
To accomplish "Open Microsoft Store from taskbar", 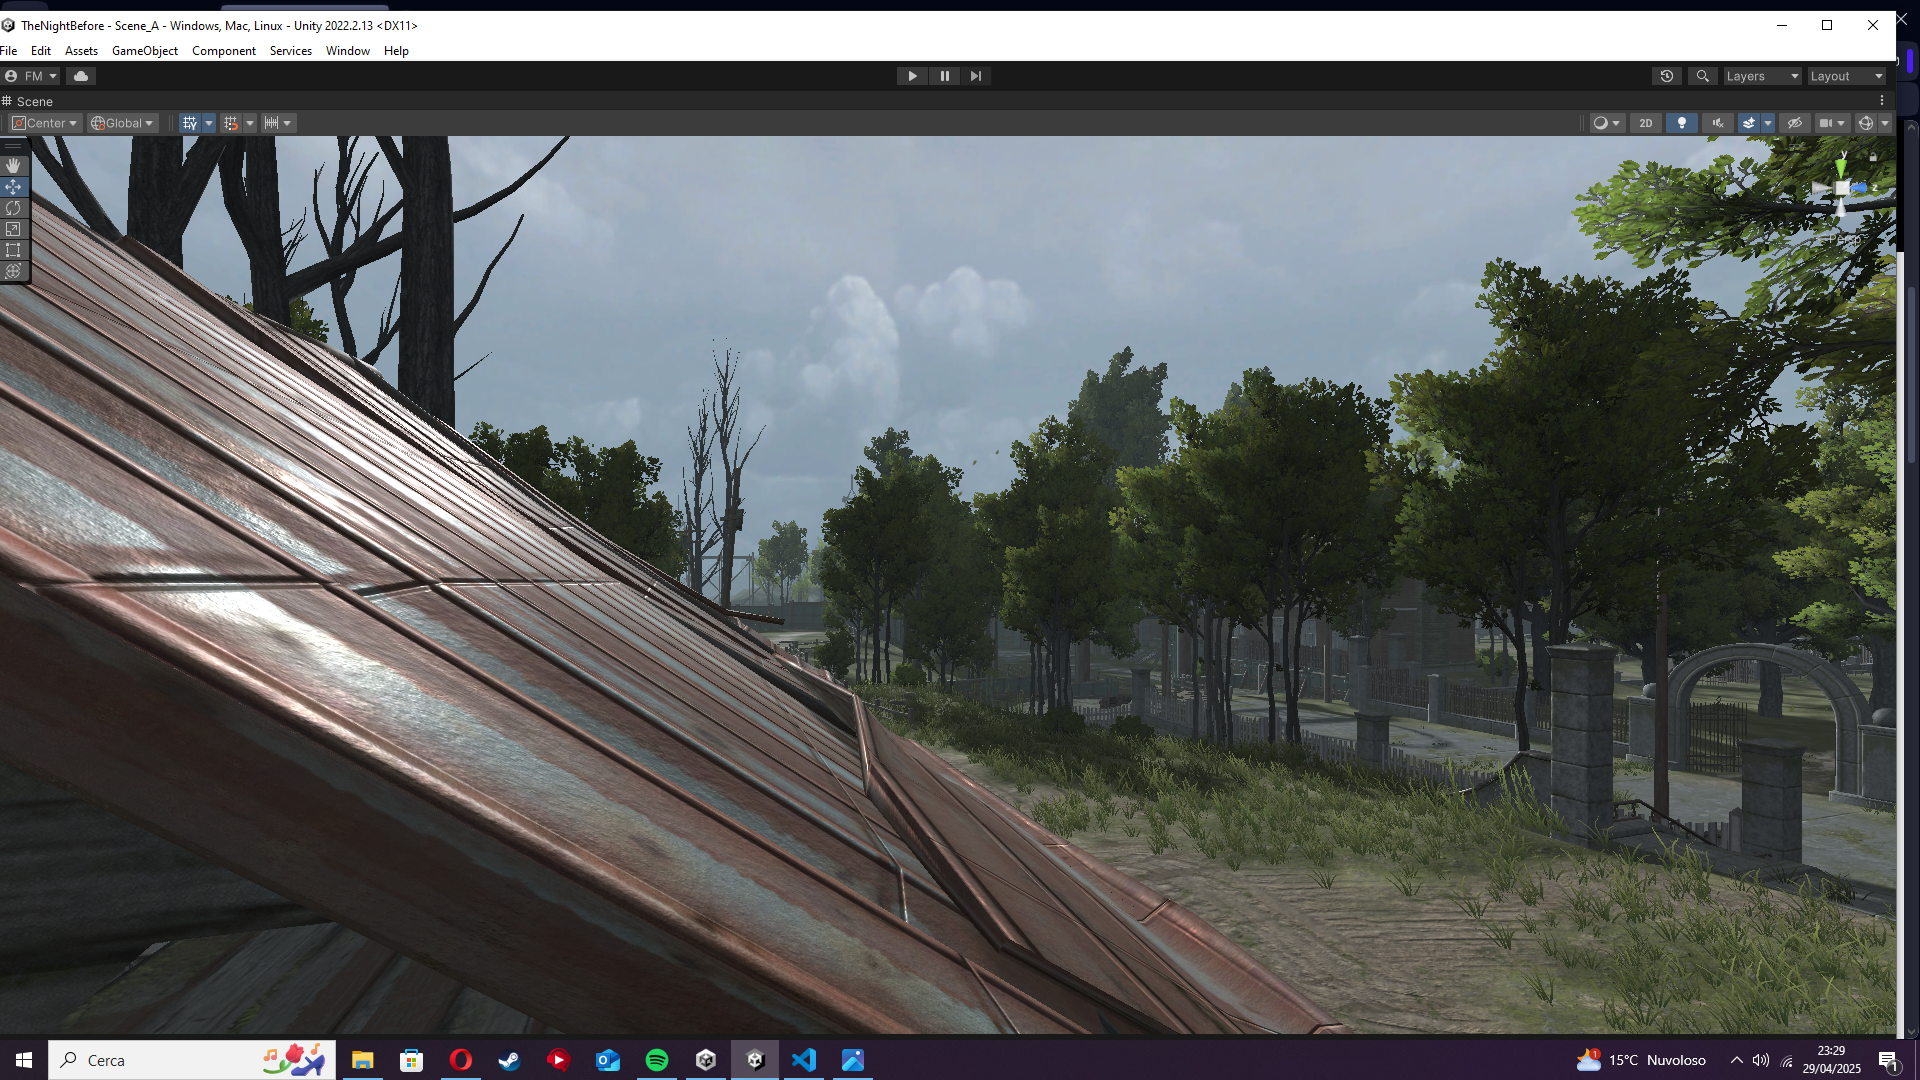I will click(411, 1060).
